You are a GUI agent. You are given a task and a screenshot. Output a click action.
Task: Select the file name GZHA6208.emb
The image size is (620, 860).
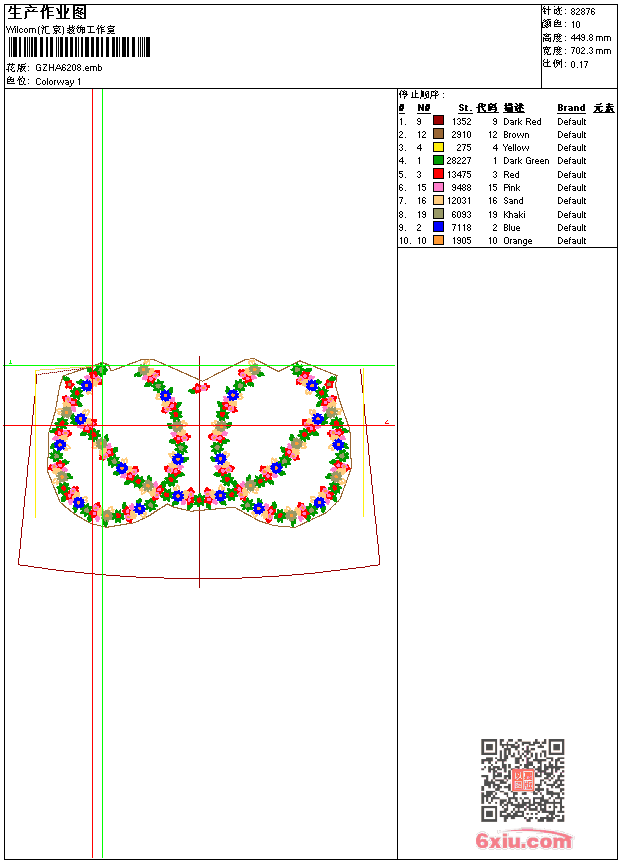pos(69,68)
